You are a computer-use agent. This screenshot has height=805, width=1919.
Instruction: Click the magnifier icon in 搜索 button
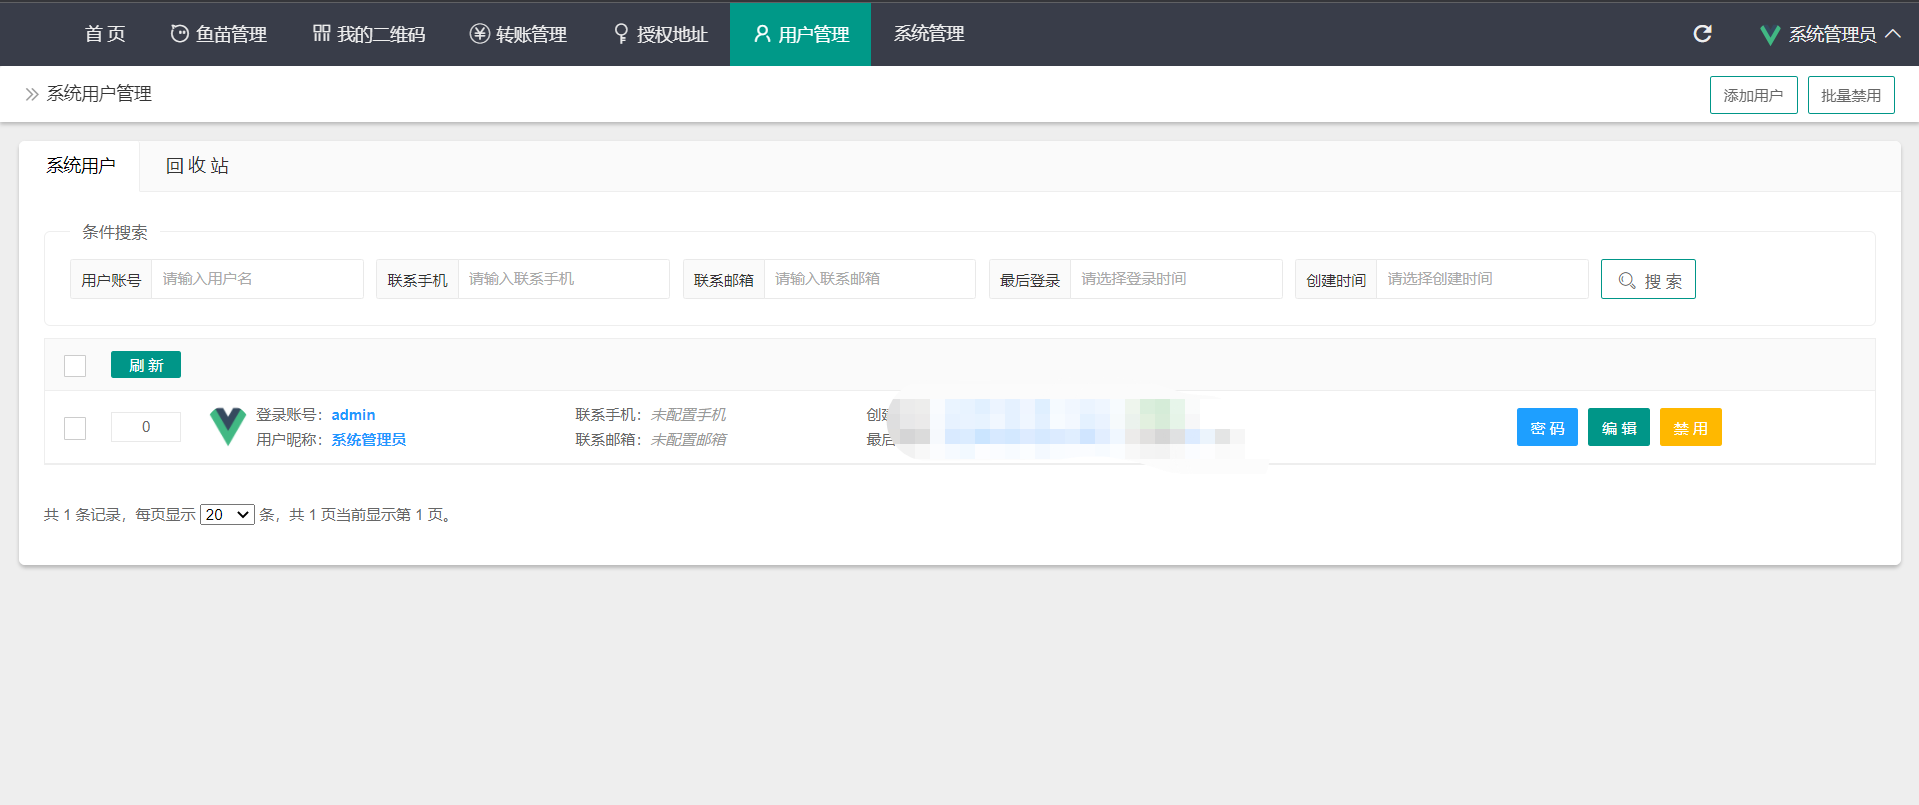tap(1627, 281)
